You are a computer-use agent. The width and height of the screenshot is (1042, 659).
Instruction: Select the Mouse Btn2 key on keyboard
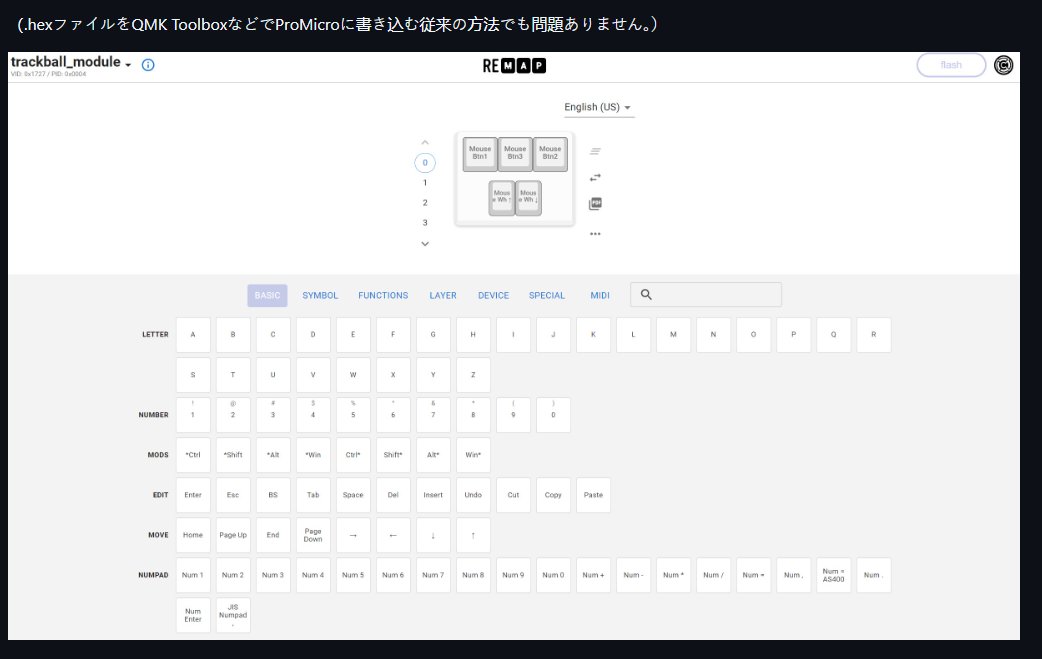(550, 153)
